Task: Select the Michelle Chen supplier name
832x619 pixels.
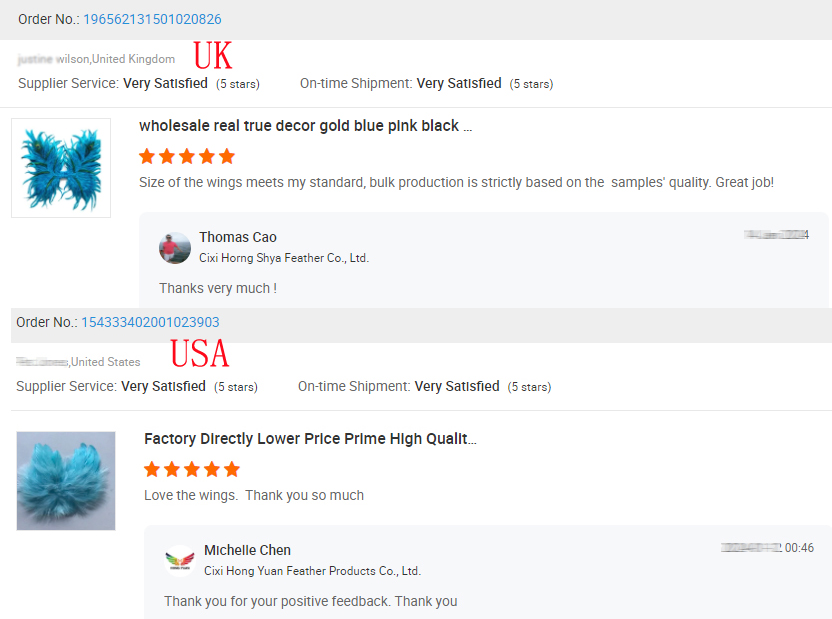Action: (x=247, y=550)
